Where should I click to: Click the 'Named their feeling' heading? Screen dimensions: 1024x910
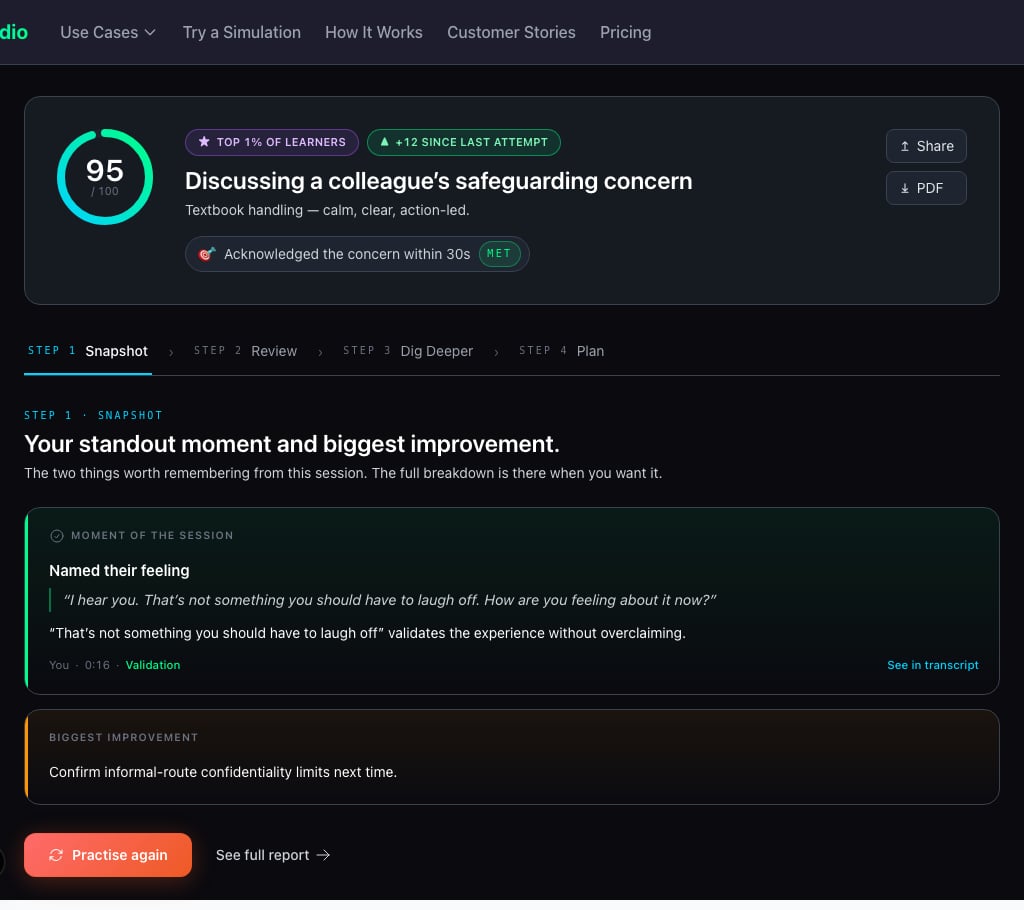click(x=120, y=570)
